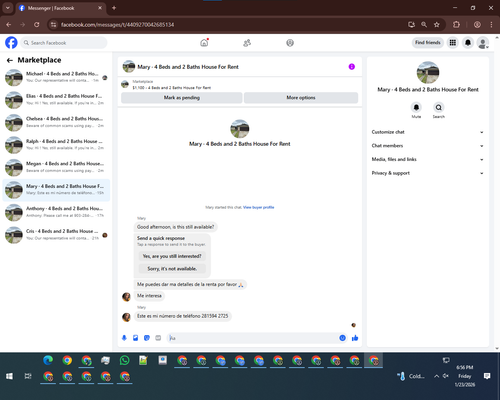
Task: Attach a photo with image icon
Action: (x=136, y=338)
